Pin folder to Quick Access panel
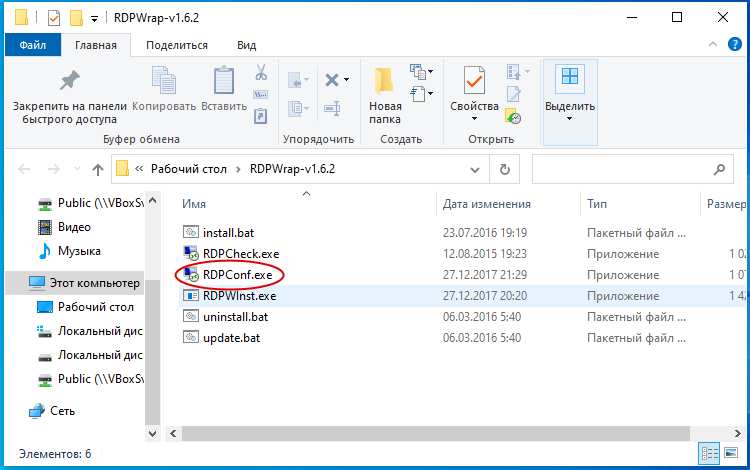750x470 pixels. (x=69, y=97)
